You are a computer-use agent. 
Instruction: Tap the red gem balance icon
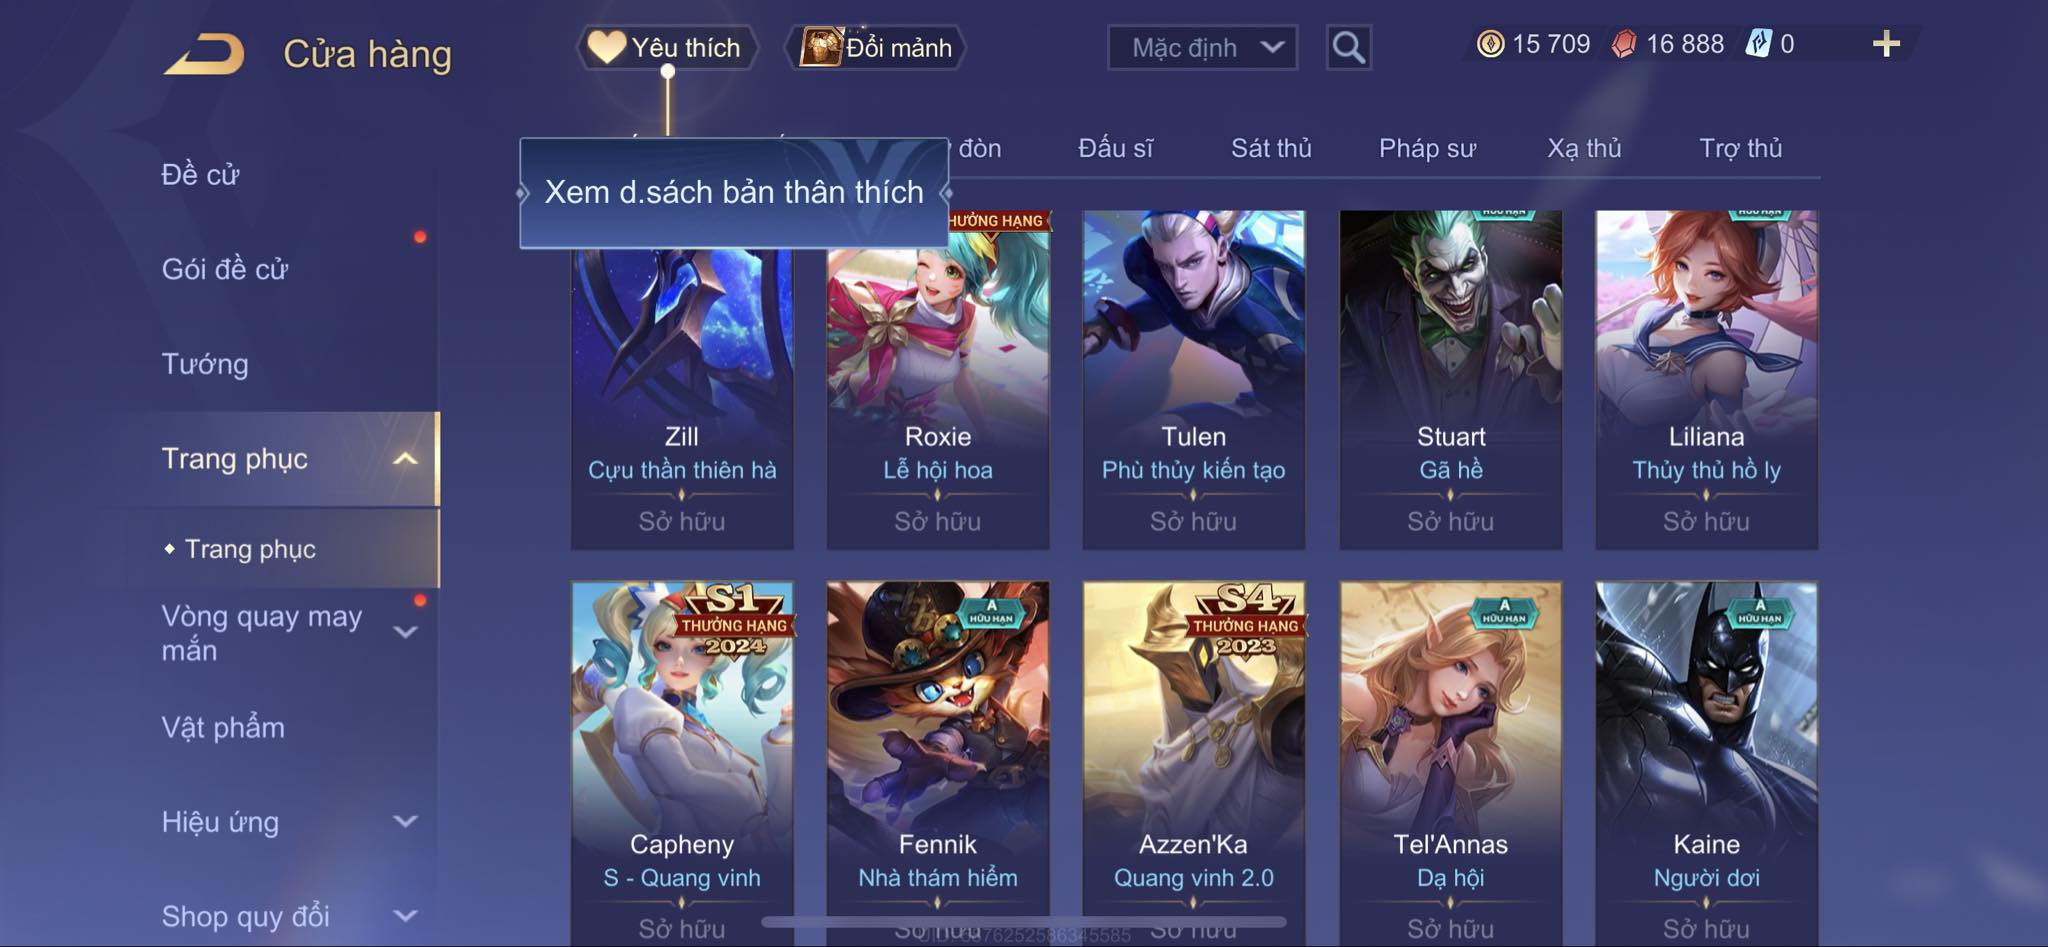coord(1624,44)
